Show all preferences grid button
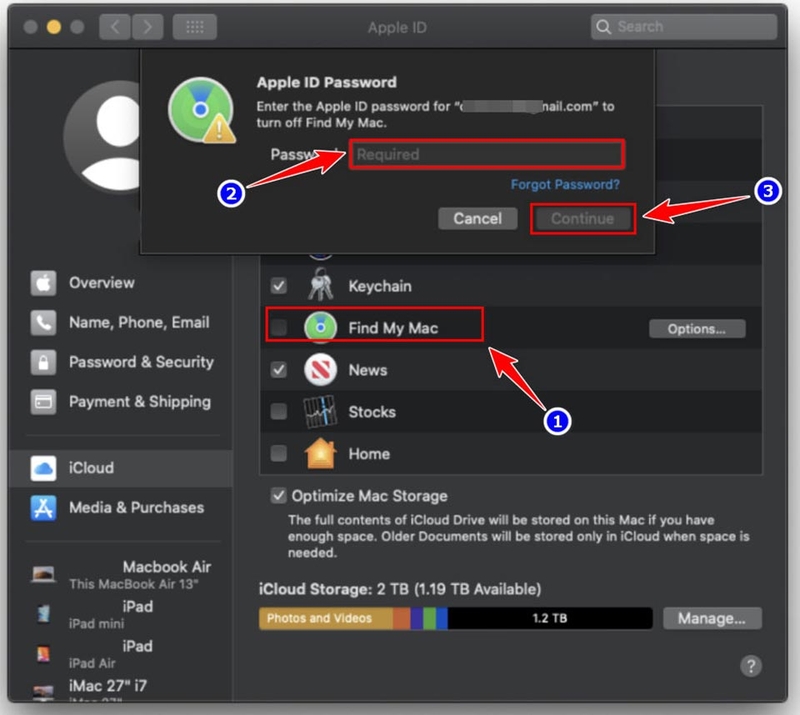Viewport: 800px width, 715px height. pyautogui.click(x=194, y=27)
